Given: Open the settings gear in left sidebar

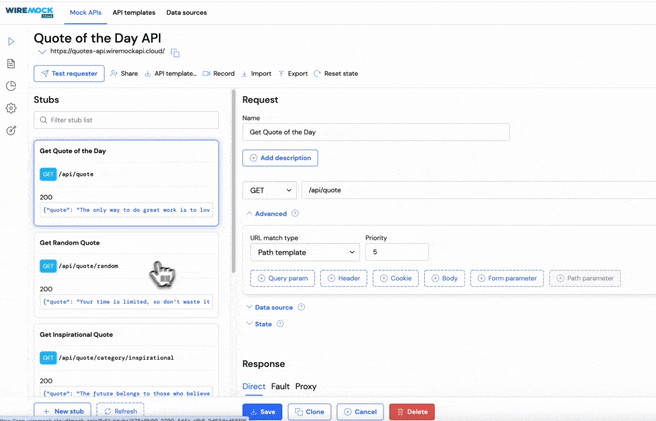Looking at the screenshot, I should pyautogui.click(x=11, y=108).
